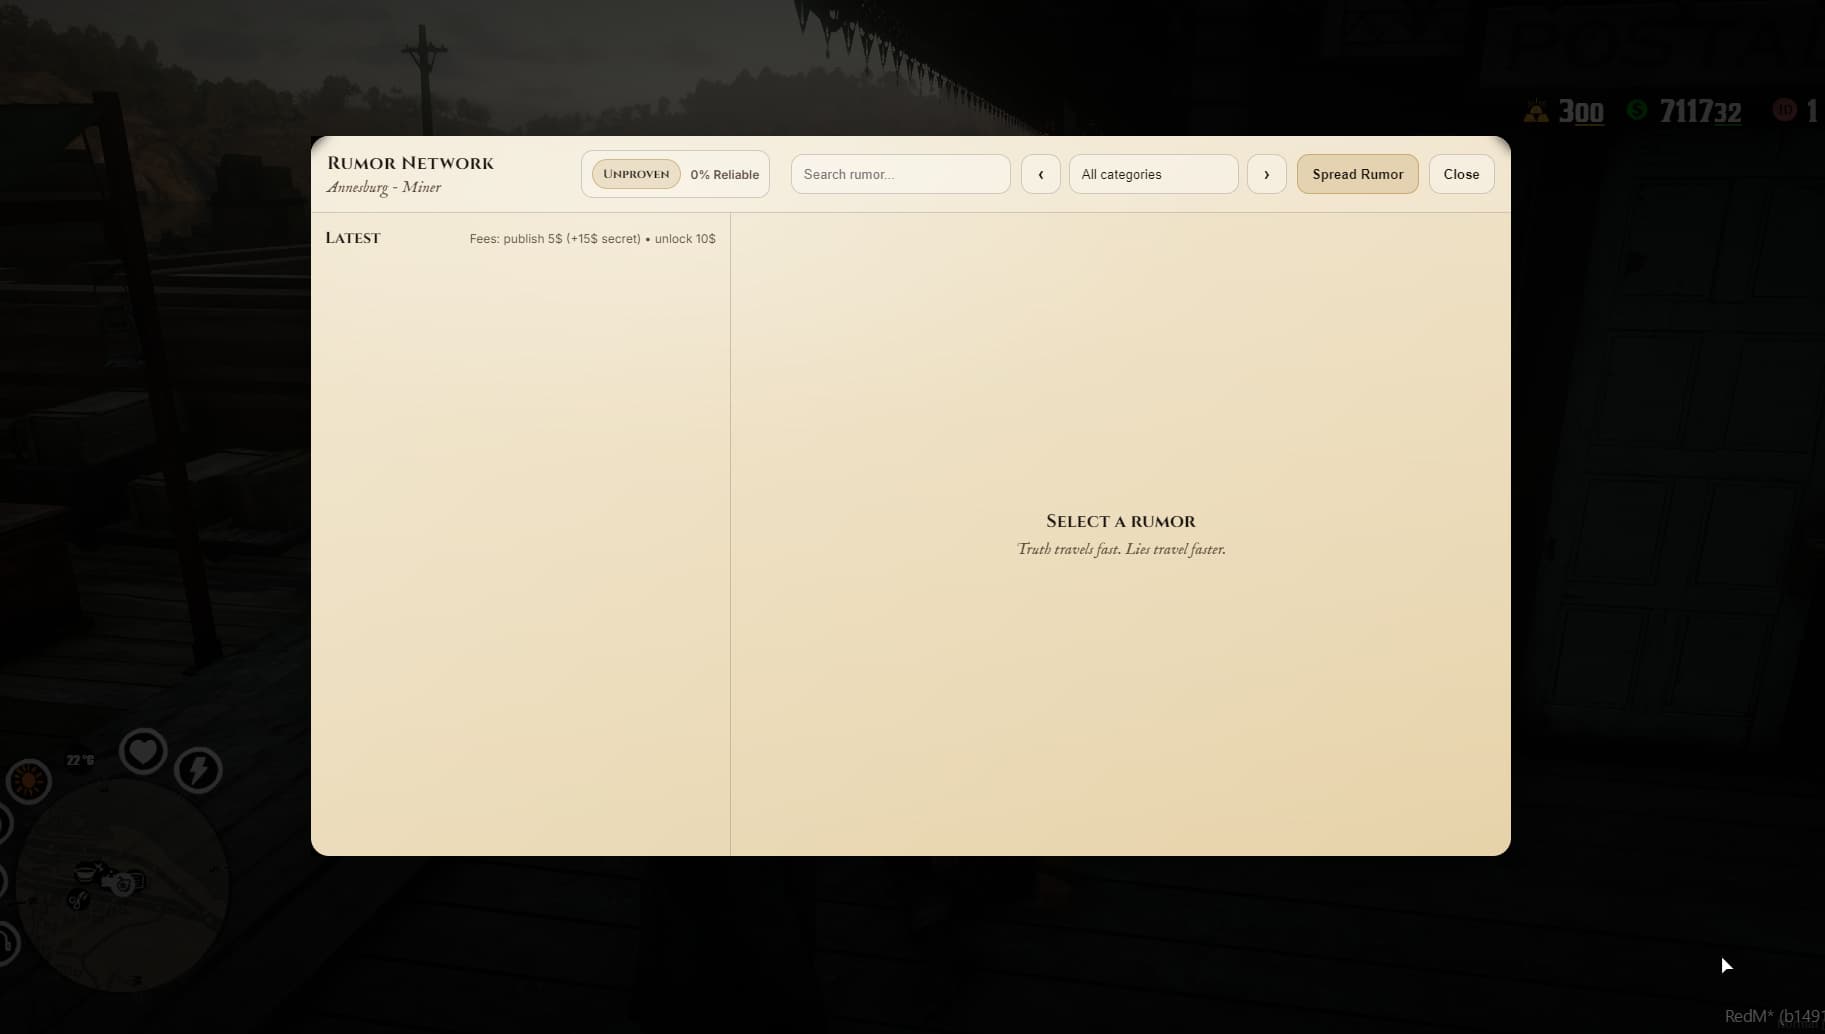Viewport: 1825px width, 1034px height.
Task: Click the Truth travels fast tagline
Action: point(1120,549)
